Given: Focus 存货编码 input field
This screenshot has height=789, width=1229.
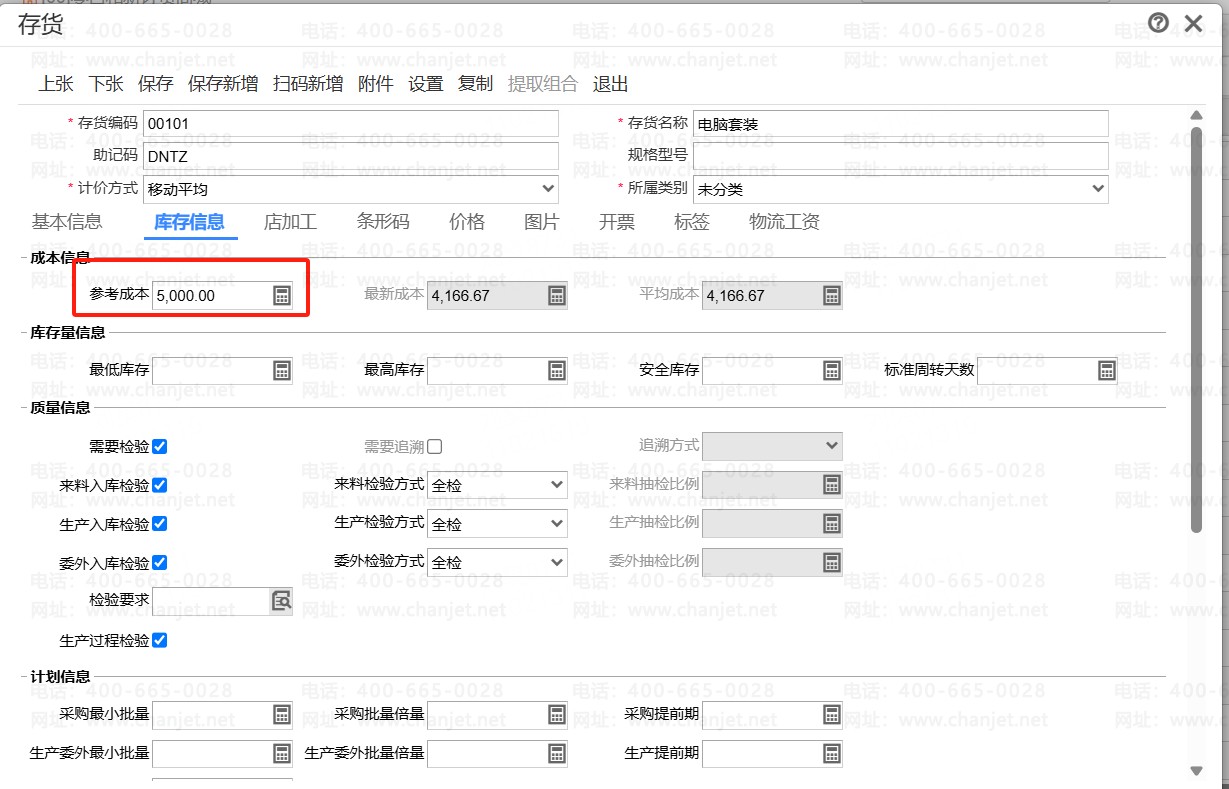Looking at the screenshot, I should [x=351, y=123].
